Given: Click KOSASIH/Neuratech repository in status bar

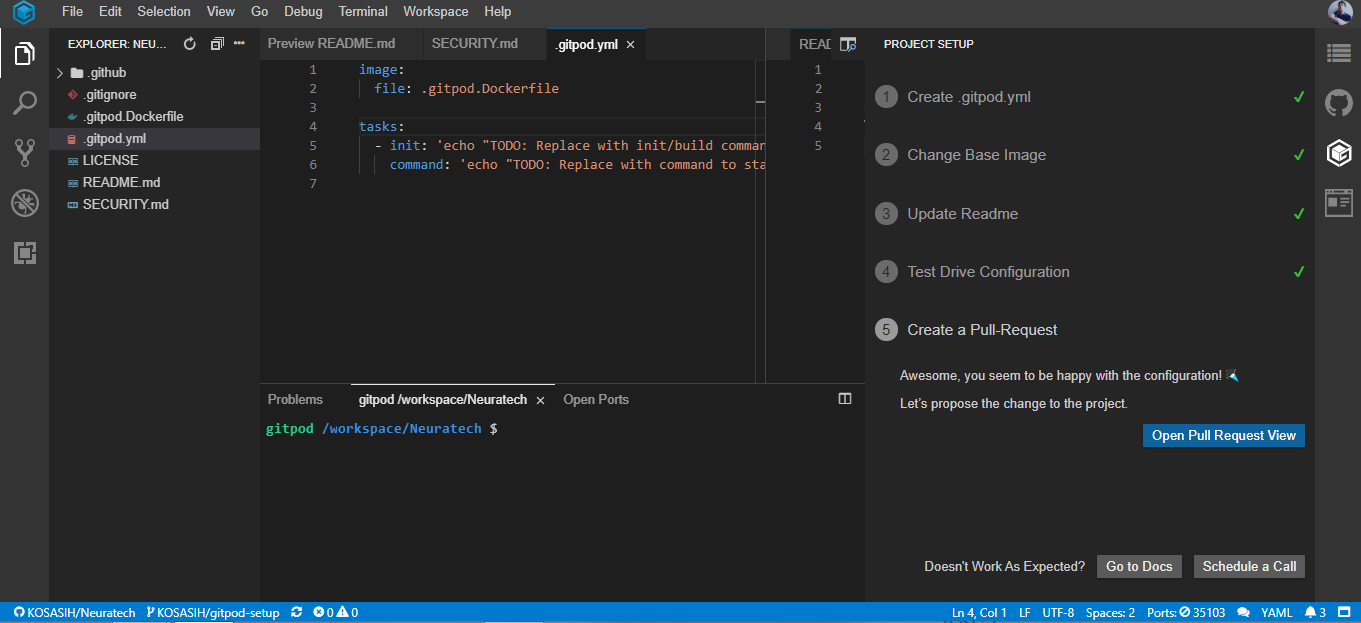Looking at the screenshot, I should (75, 612).
